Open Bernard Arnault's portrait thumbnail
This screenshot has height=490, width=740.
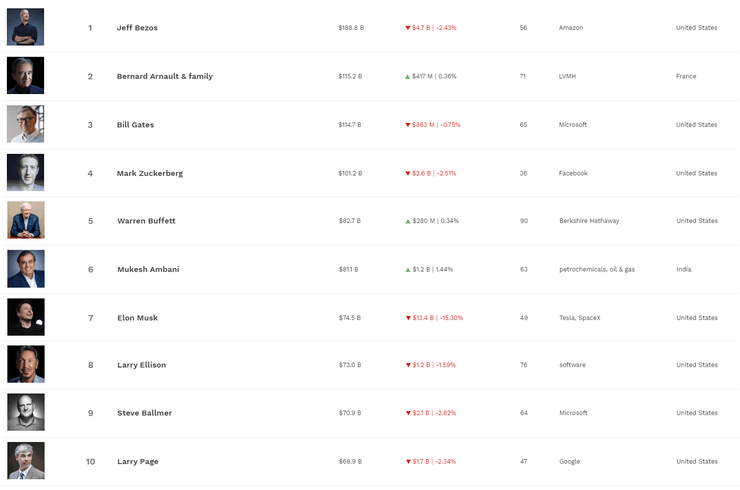tap(25, 76)
